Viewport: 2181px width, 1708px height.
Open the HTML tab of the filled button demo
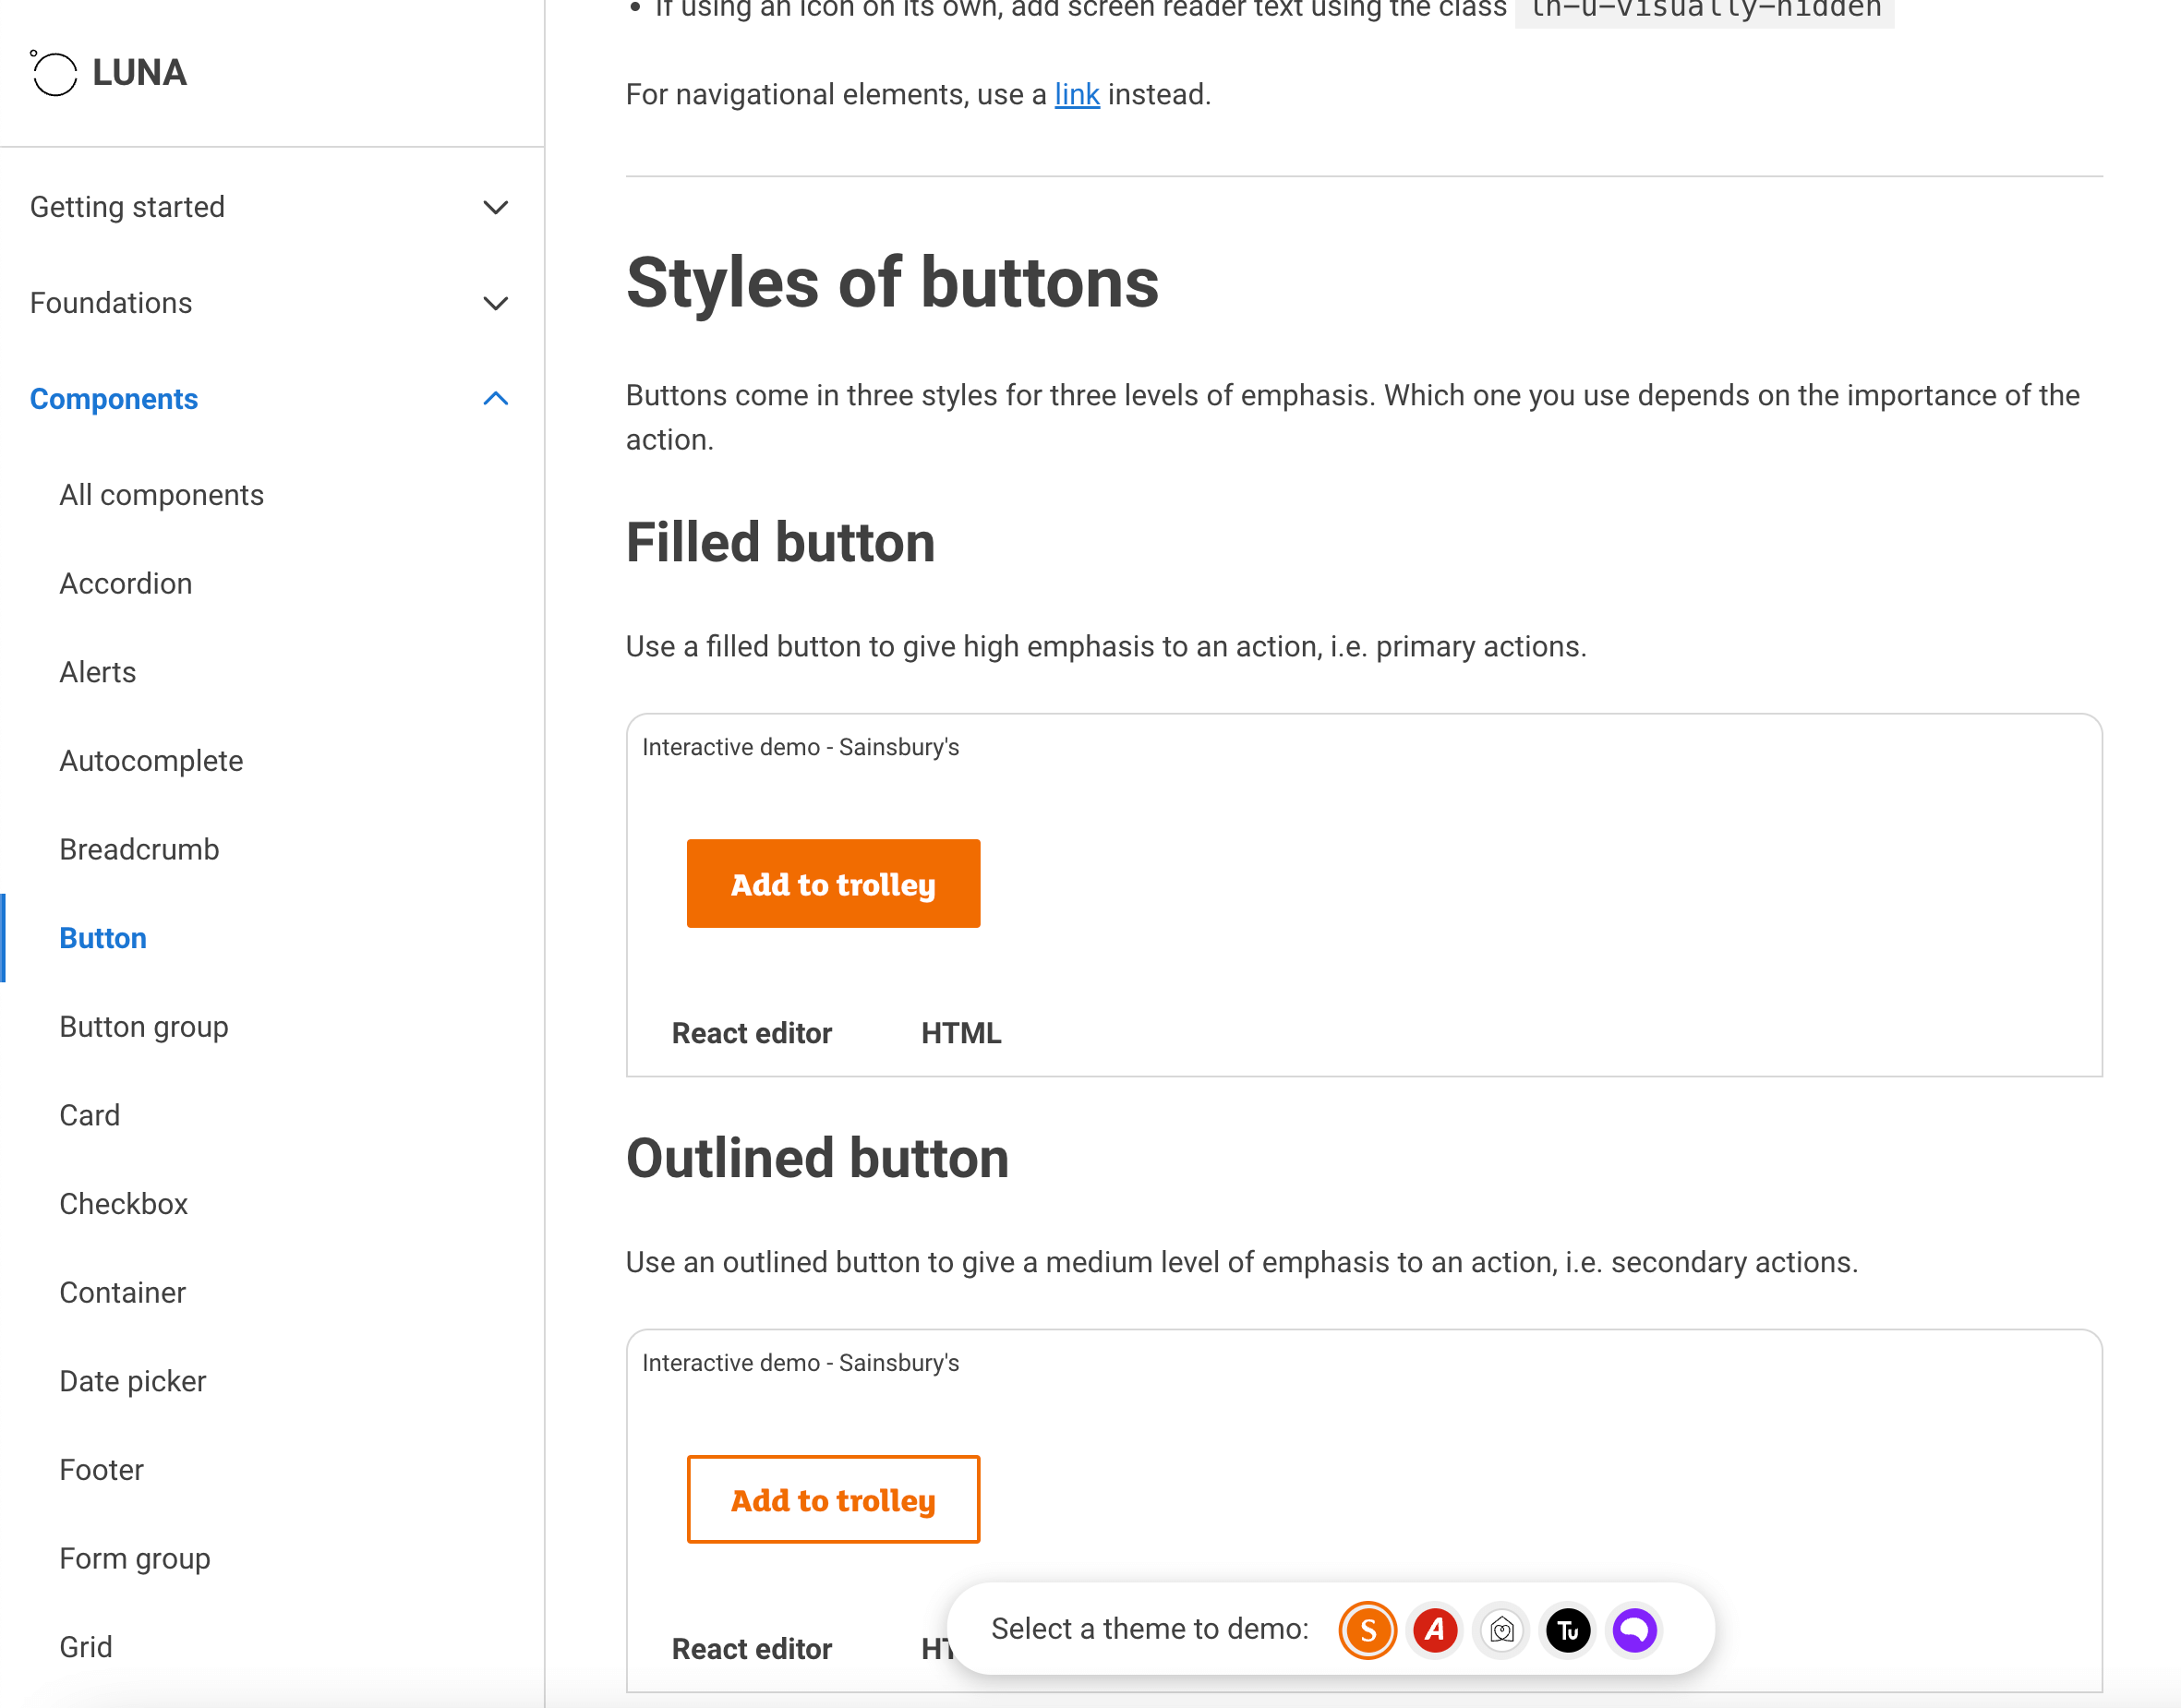[x=960, y=1033]
